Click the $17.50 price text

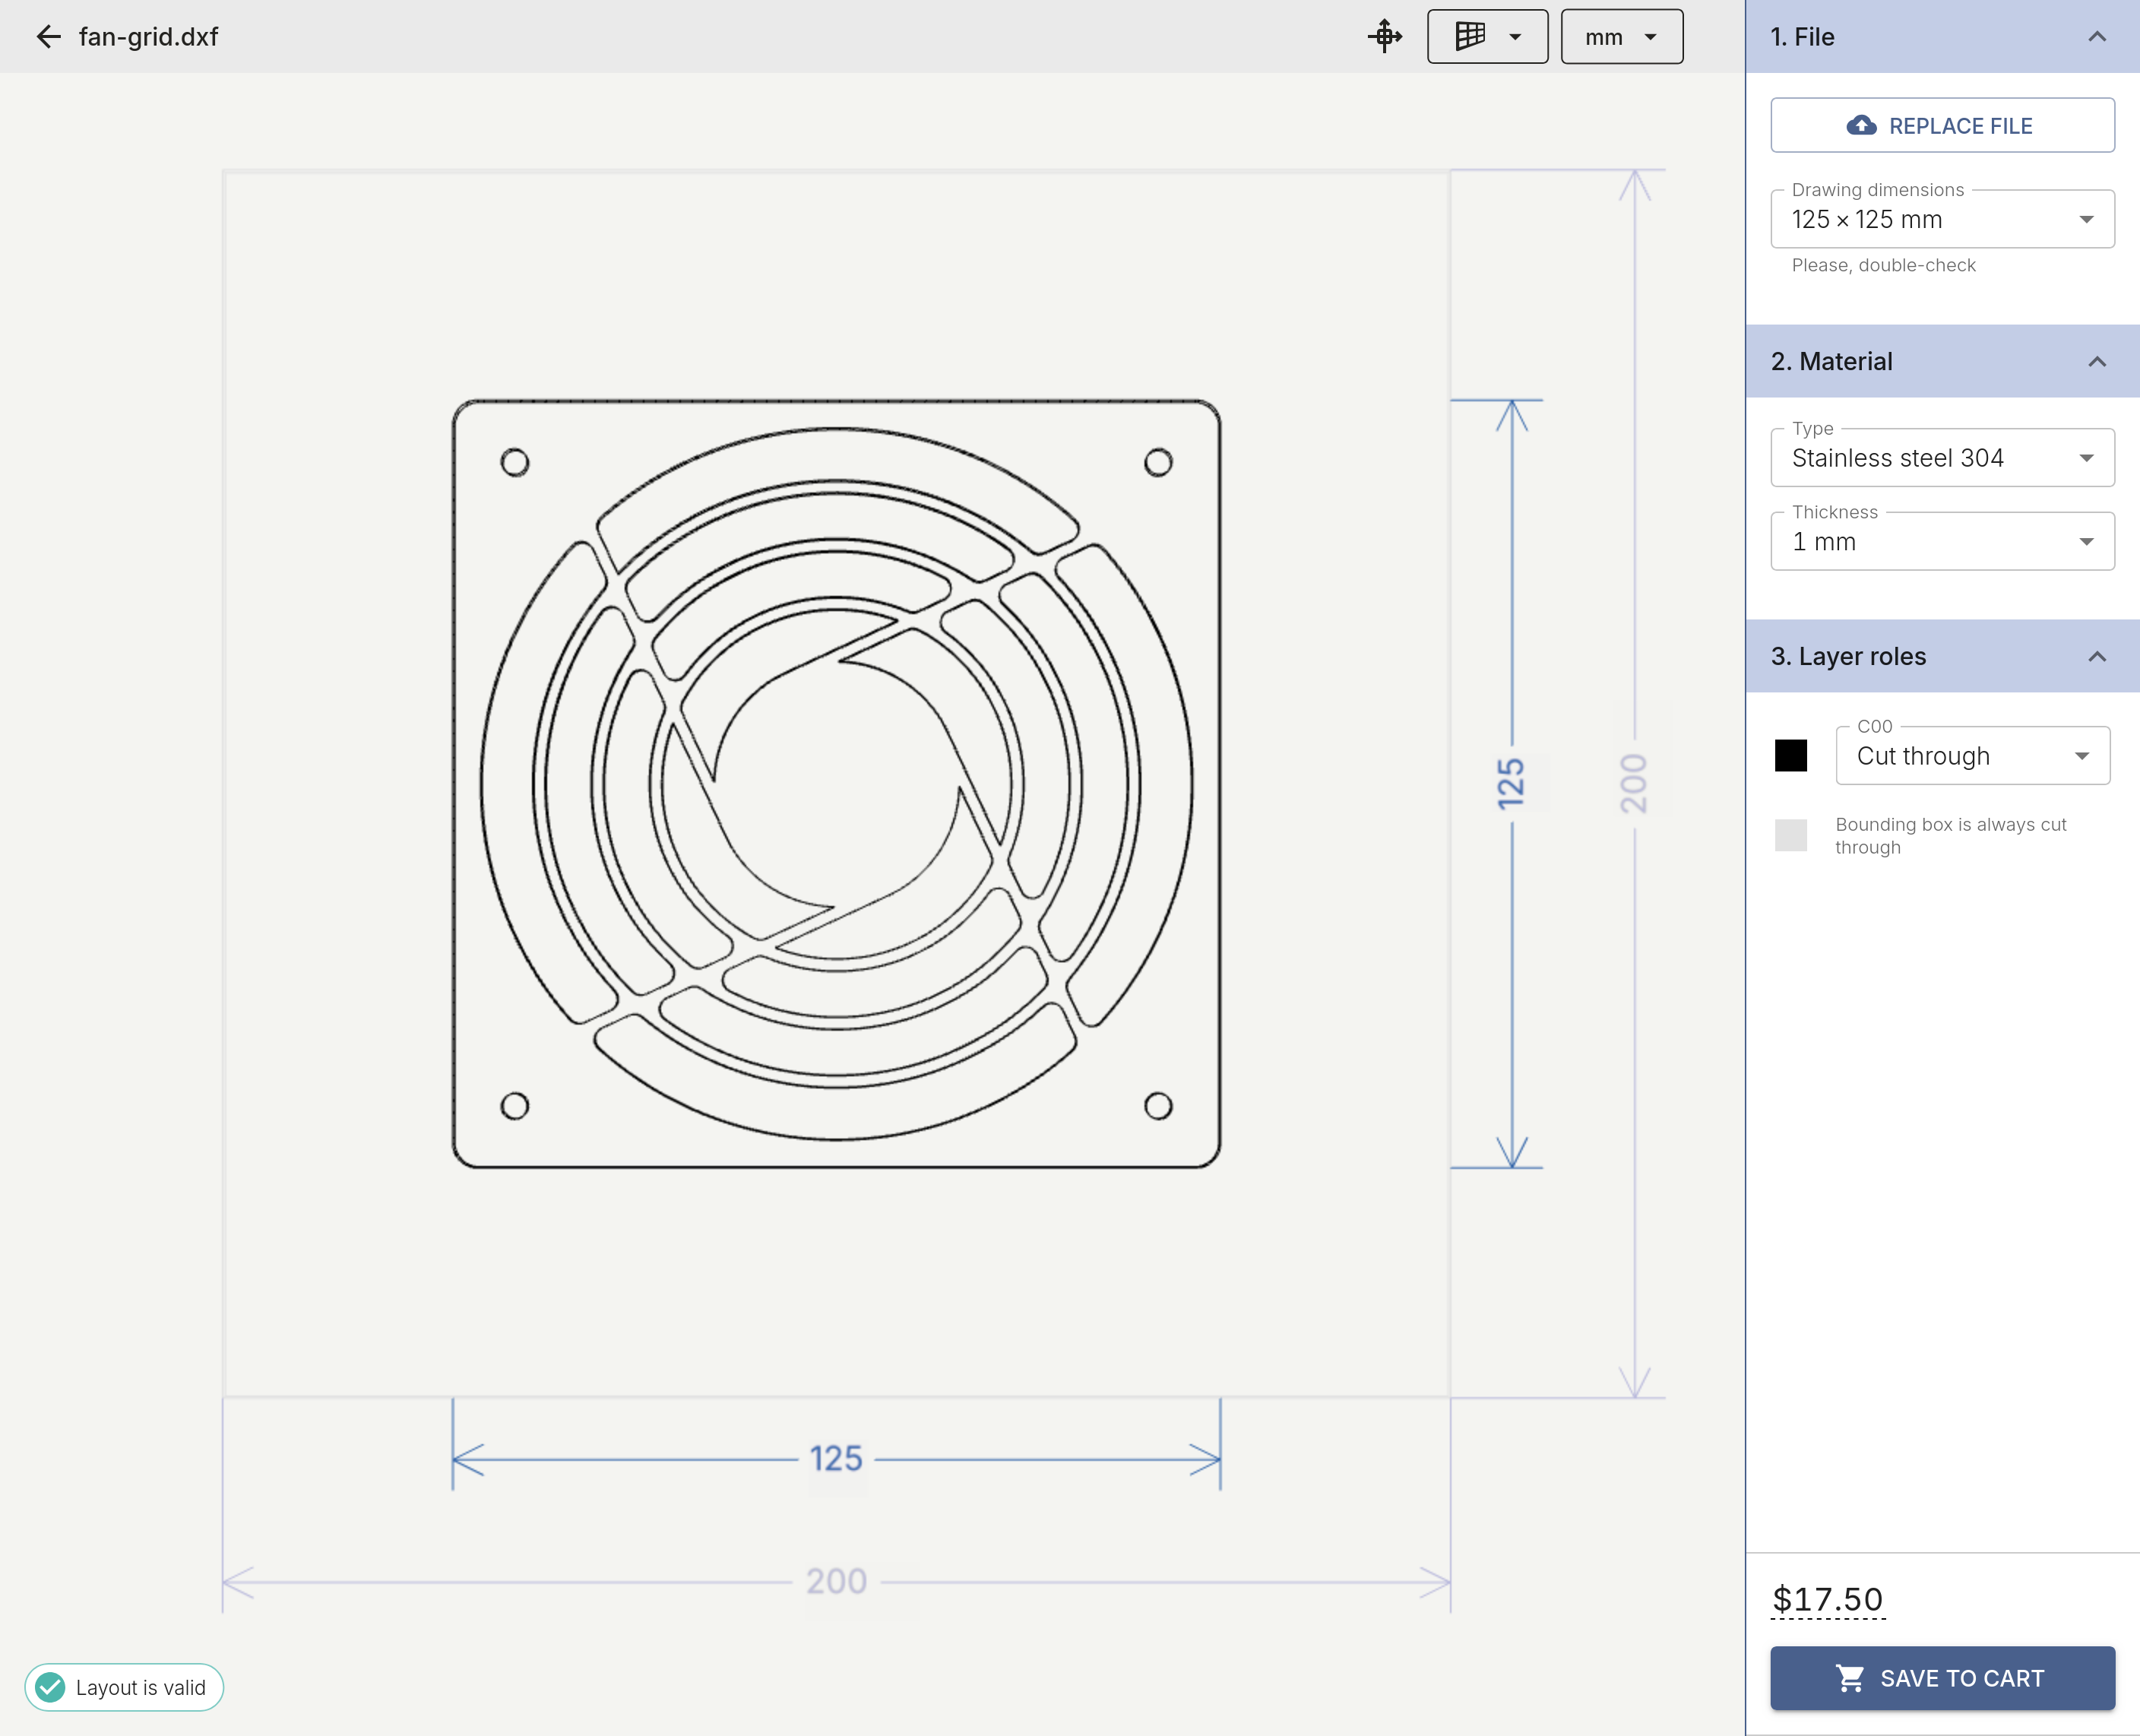click(x=1828, y=1598)
